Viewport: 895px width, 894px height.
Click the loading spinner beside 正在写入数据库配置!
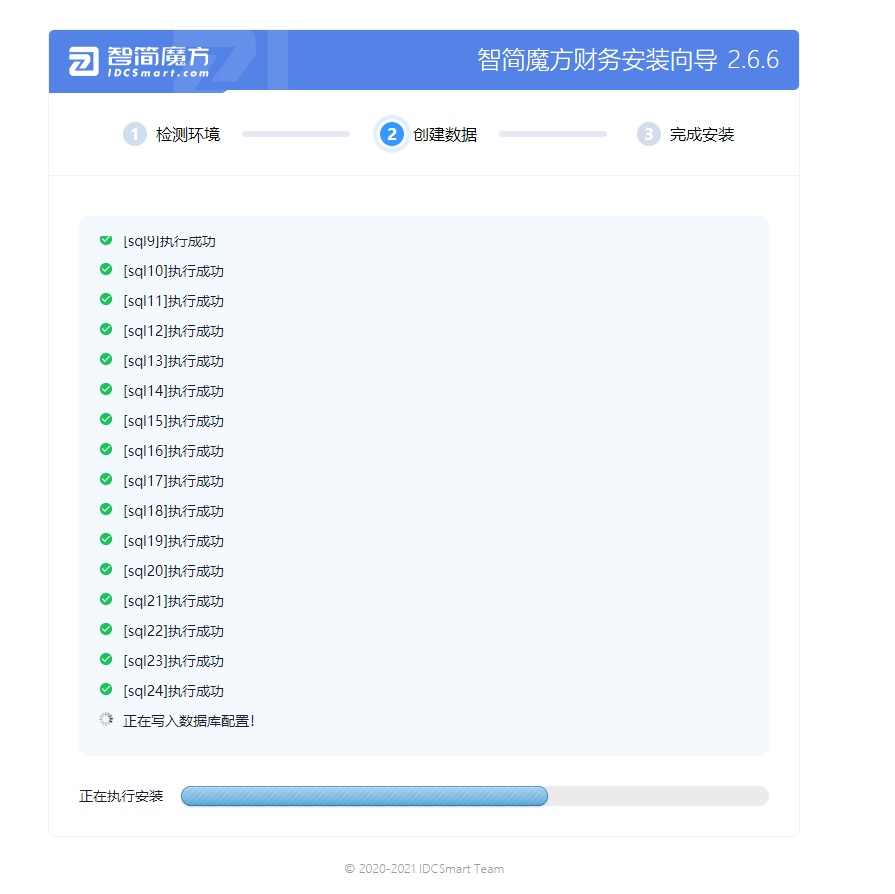(105, 720)
